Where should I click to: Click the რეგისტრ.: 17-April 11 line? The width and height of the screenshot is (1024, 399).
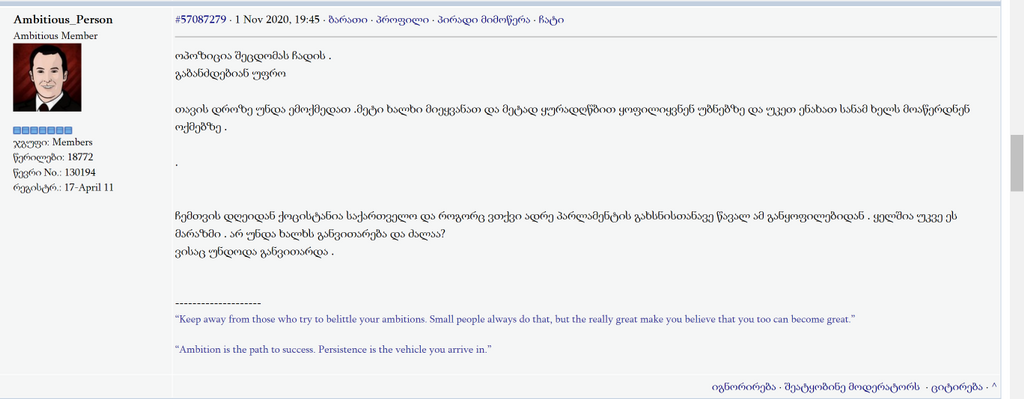click(64, 188)
